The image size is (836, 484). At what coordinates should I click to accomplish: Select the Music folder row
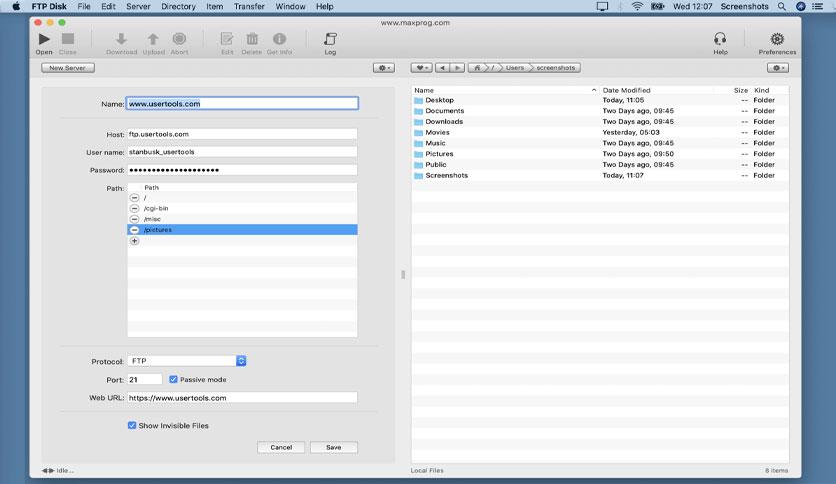pyautogui.click(x=600, y=143)
